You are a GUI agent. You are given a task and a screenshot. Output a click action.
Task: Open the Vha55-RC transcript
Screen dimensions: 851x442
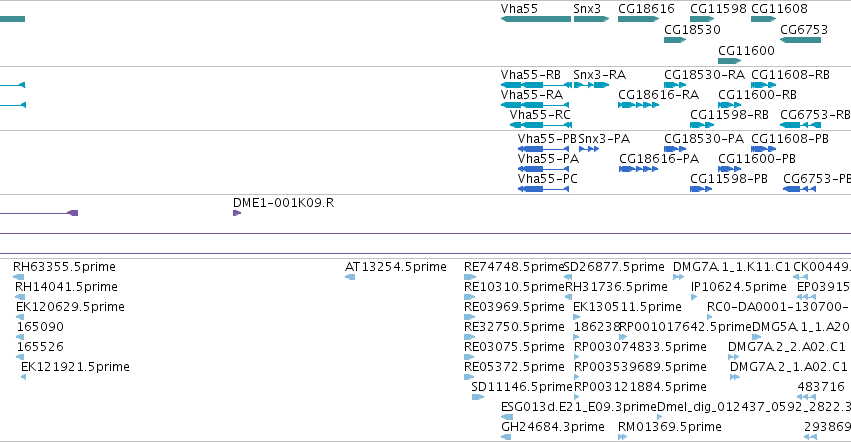pyautogui.click(x=540, y=115)
